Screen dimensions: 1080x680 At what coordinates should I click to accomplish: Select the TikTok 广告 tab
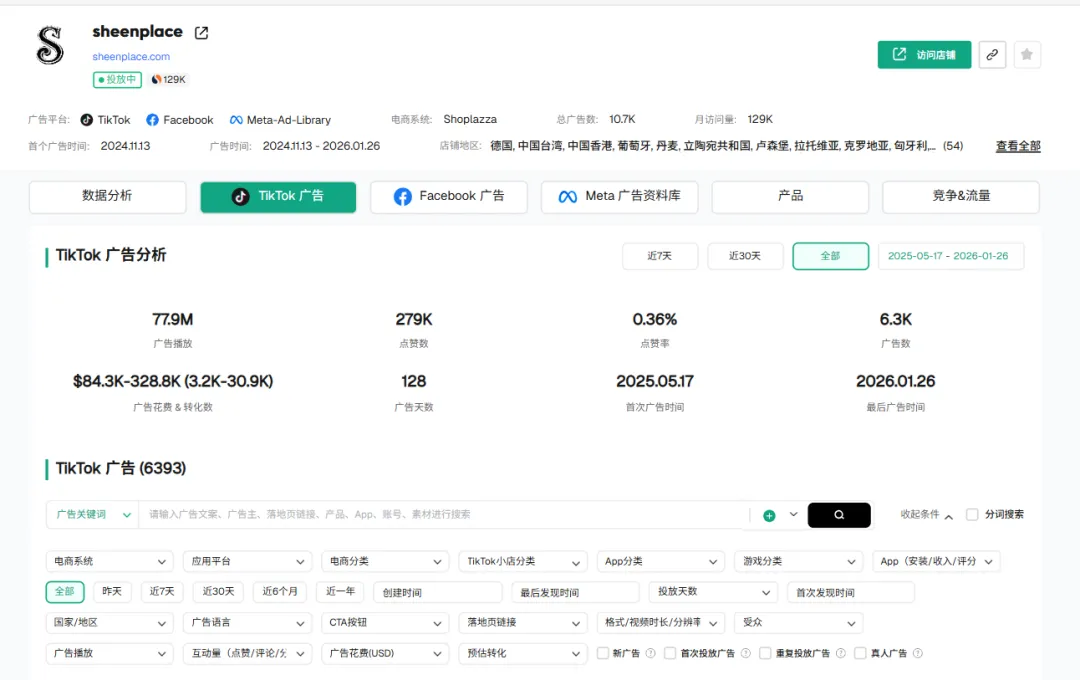278,196
